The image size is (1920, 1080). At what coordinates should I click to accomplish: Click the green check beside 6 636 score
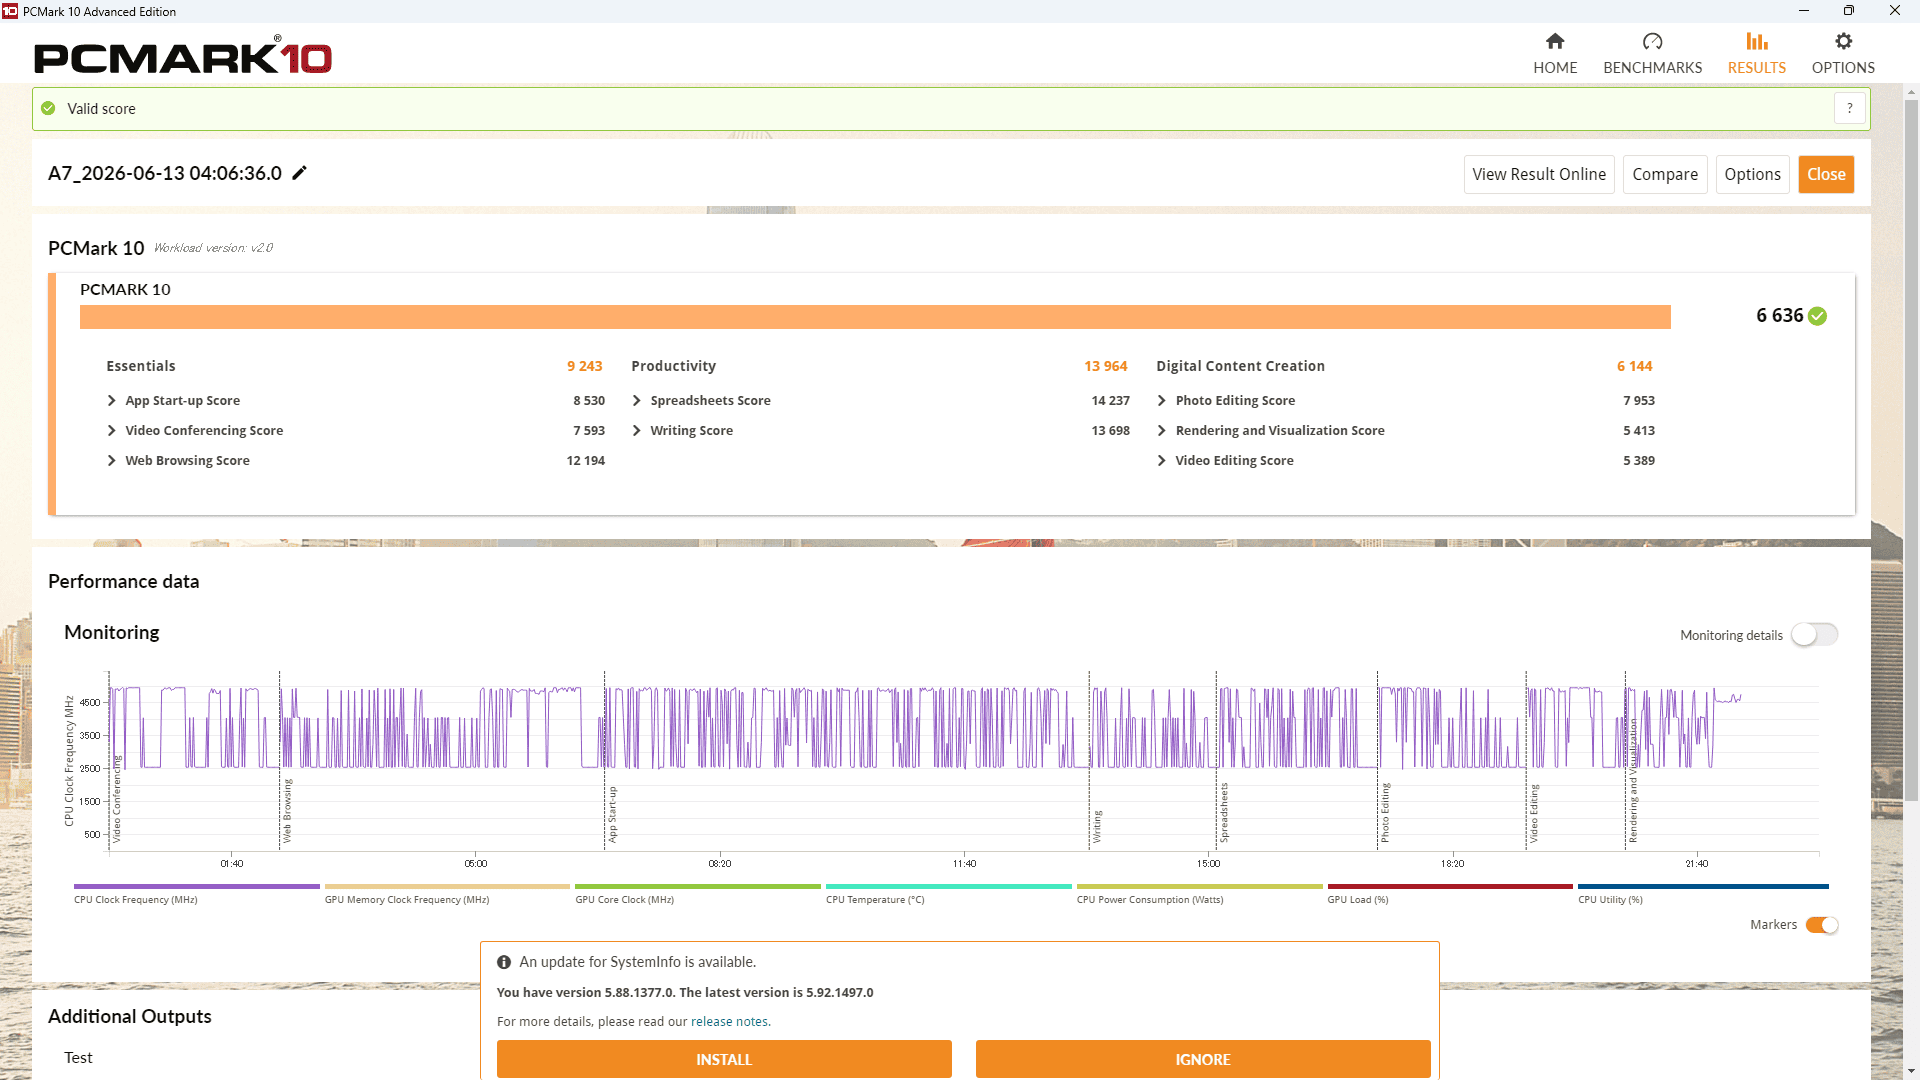1818,316
